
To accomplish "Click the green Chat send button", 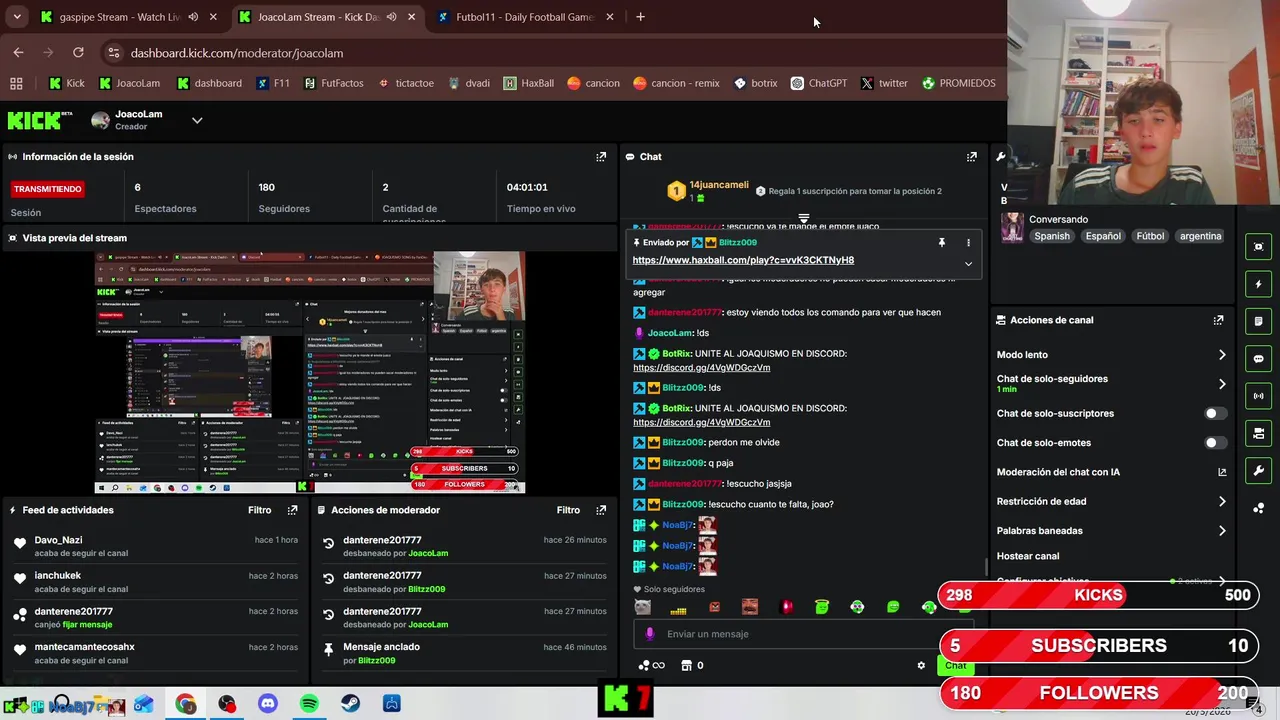I will point(956,666).
